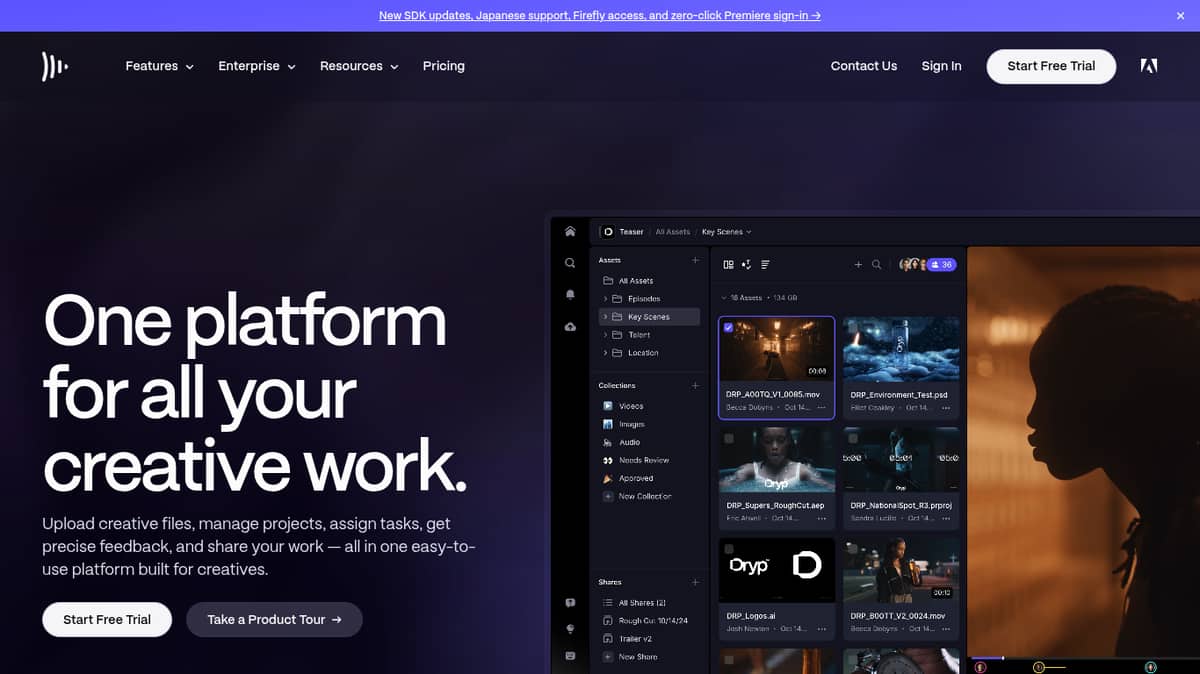1200x674 pixels.
Task: Open the Images collection
Action: pos(623,424)
